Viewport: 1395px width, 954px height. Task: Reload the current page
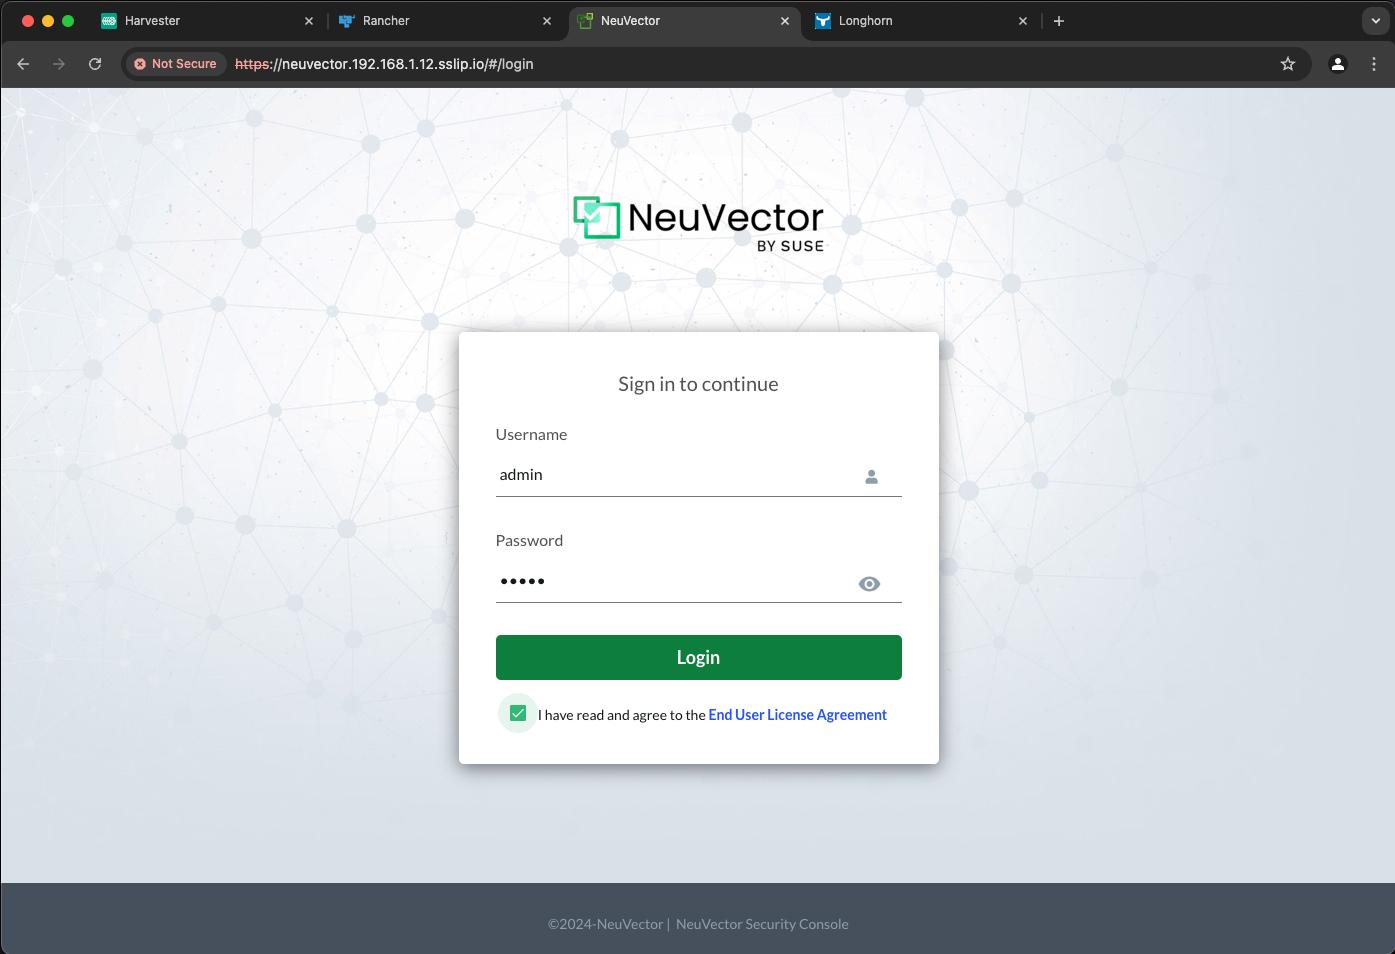95,64
